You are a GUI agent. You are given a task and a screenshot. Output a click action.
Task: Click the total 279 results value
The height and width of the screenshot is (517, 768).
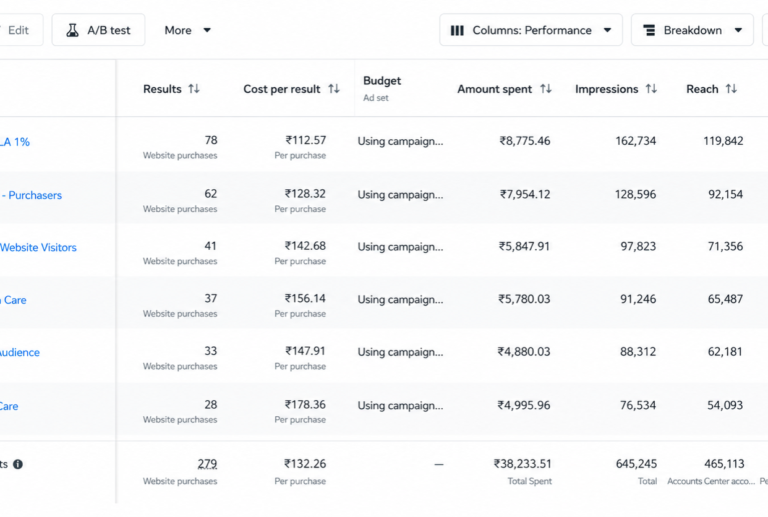(207, 464)
